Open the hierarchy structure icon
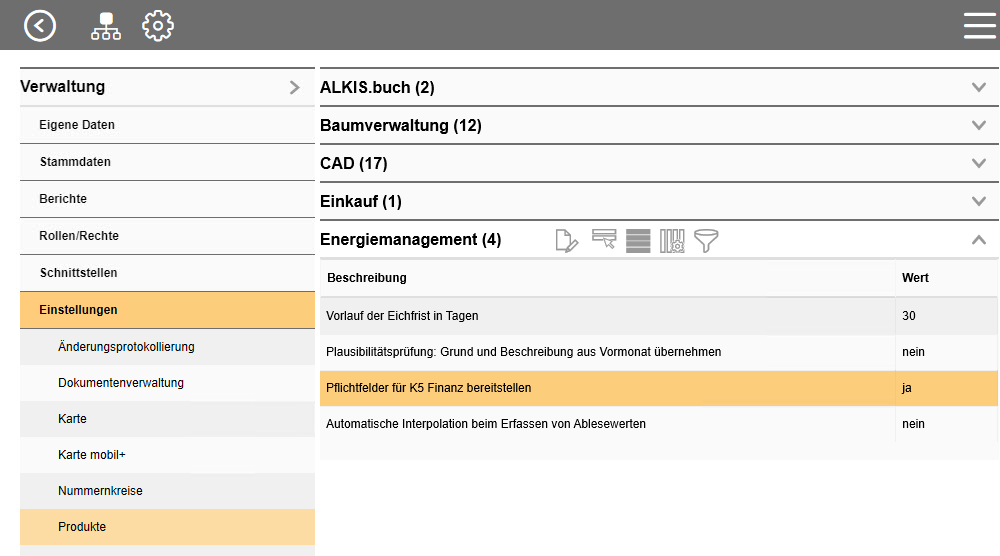 coord(106,26)
